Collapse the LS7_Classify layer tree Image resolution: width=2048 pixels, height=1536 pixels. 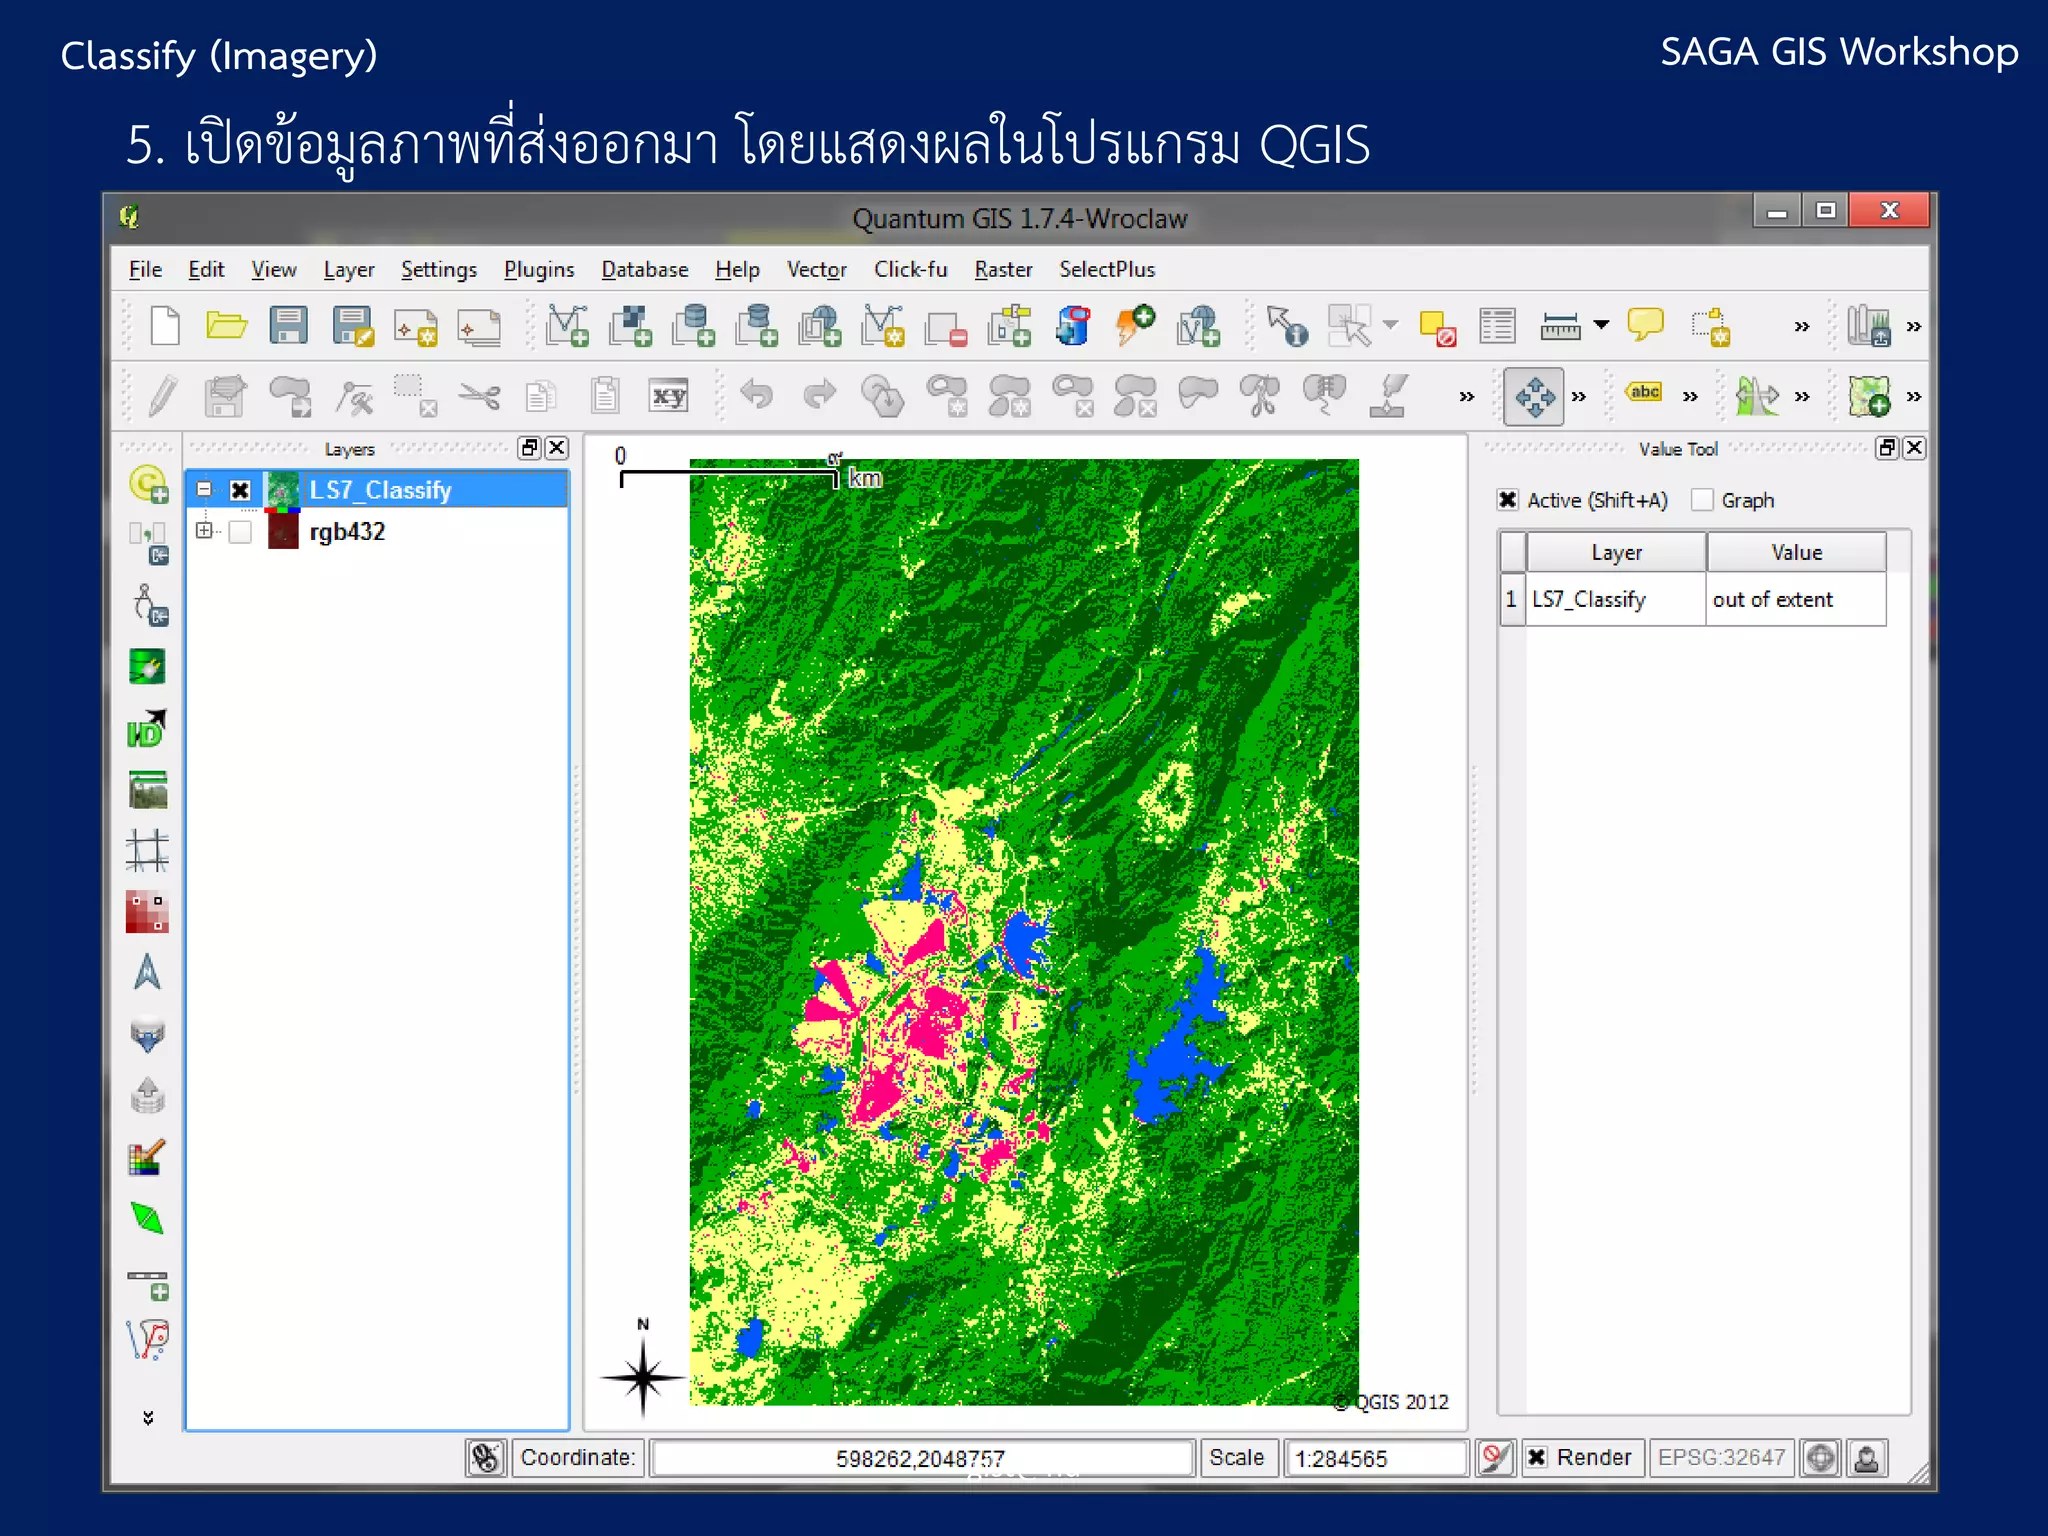204,490
